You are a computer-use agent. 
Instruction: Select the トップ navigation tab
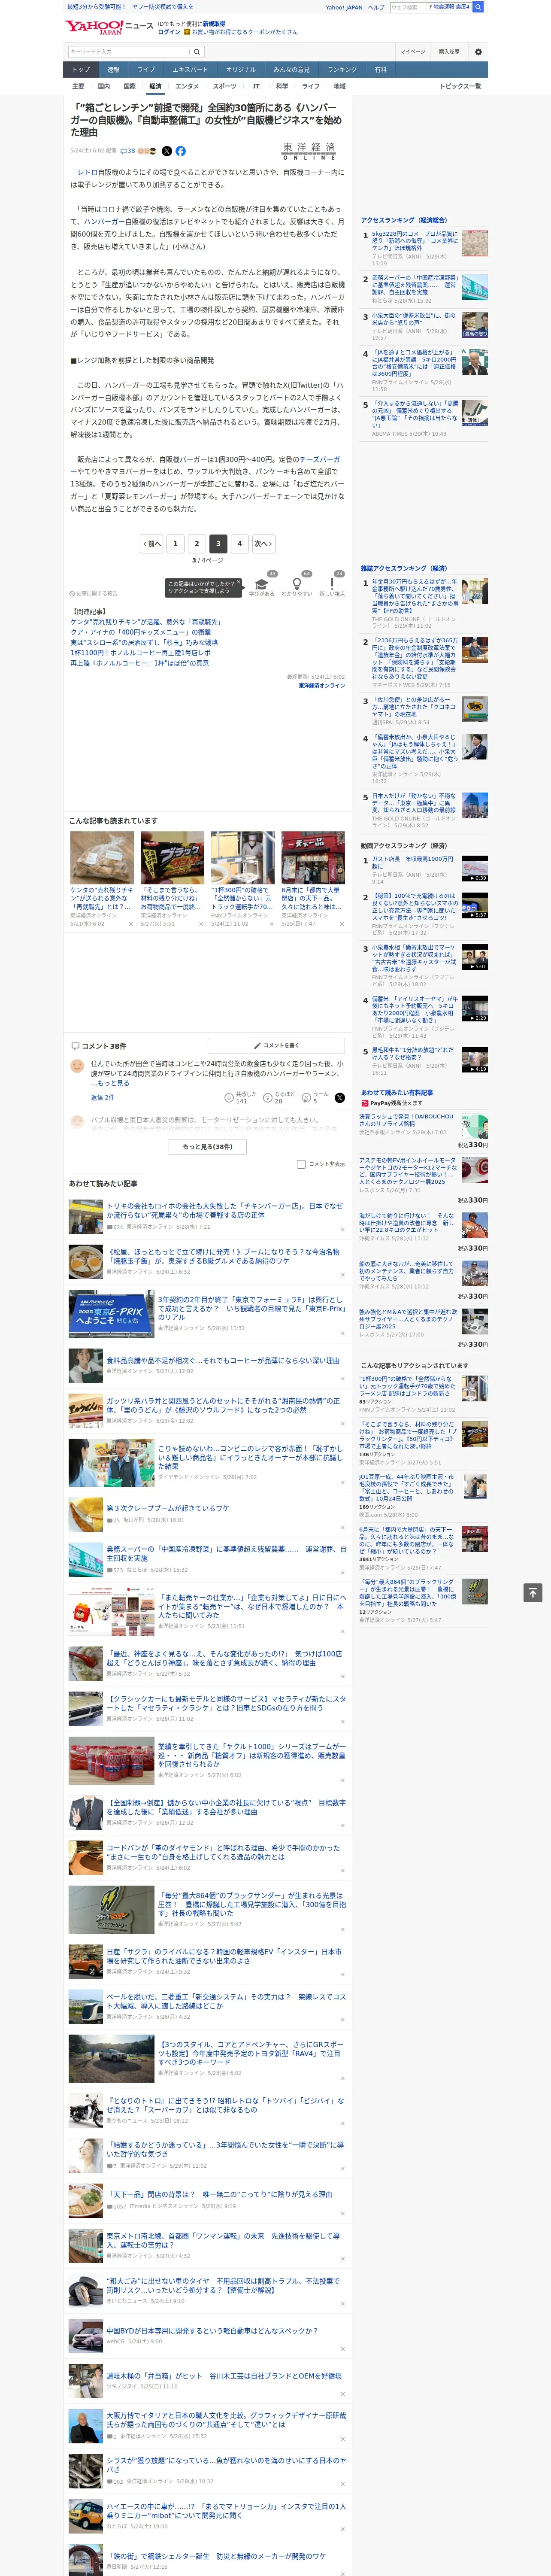tap(81, 70)
